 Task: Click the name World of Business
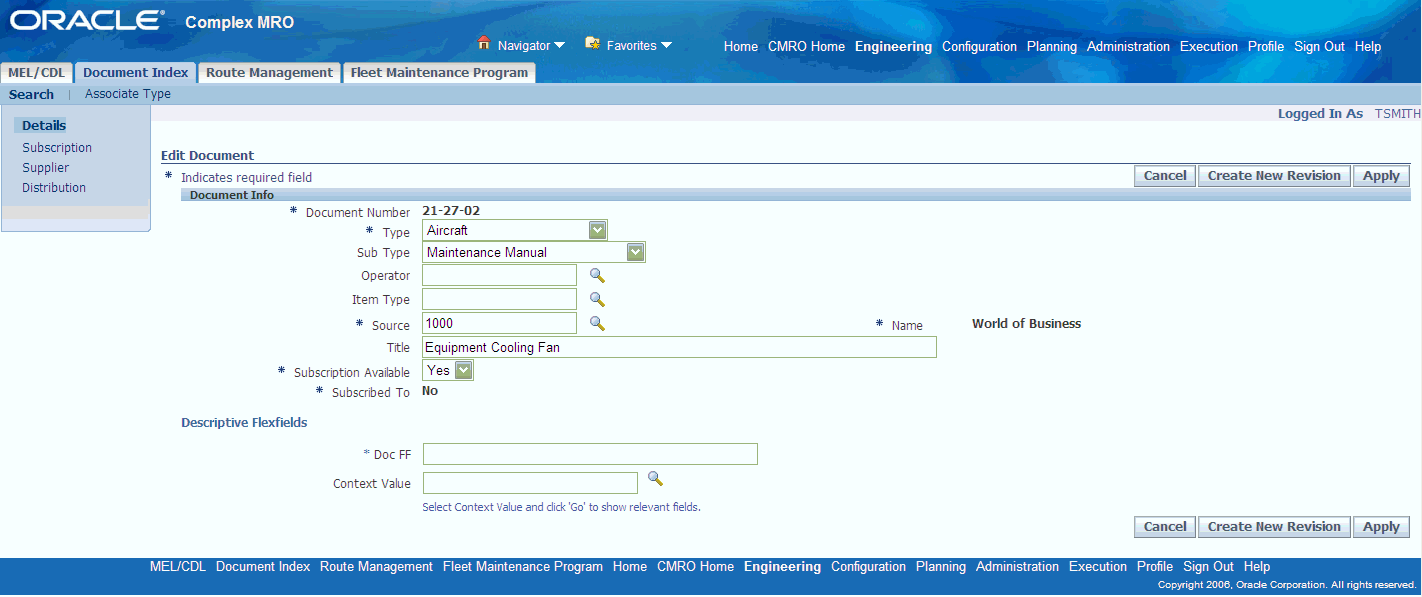point(1026,324)
